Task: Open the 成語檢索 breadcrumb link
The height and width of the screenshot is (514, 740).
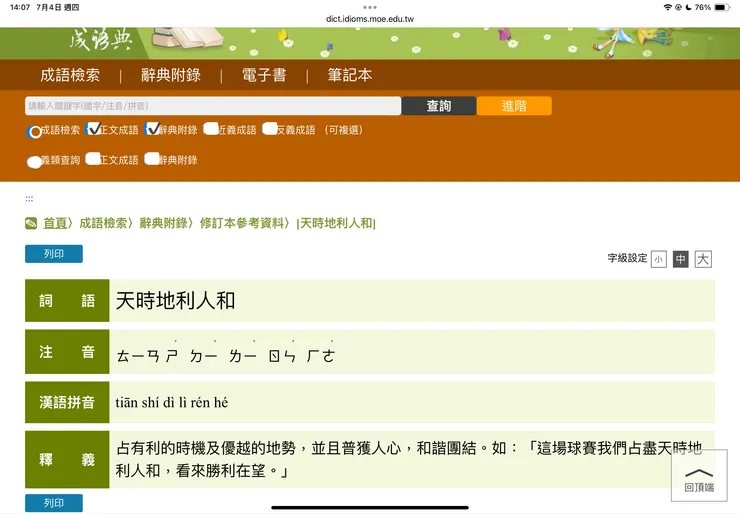Action: tap(103, 223)
